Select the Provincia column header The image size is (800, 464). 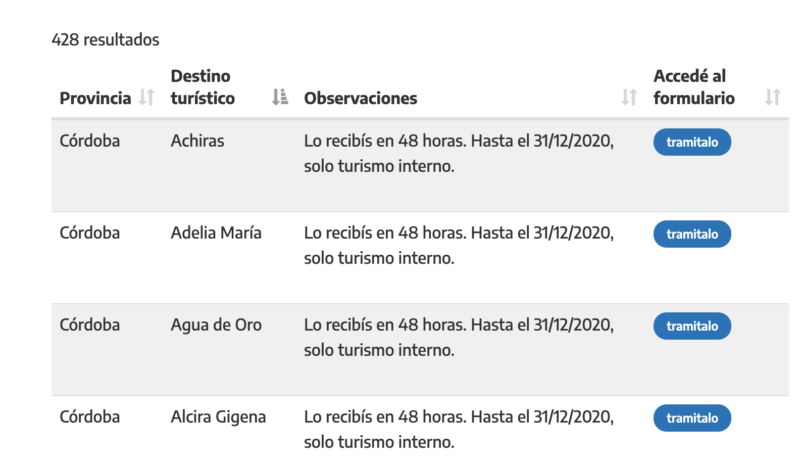pos(95,98)
